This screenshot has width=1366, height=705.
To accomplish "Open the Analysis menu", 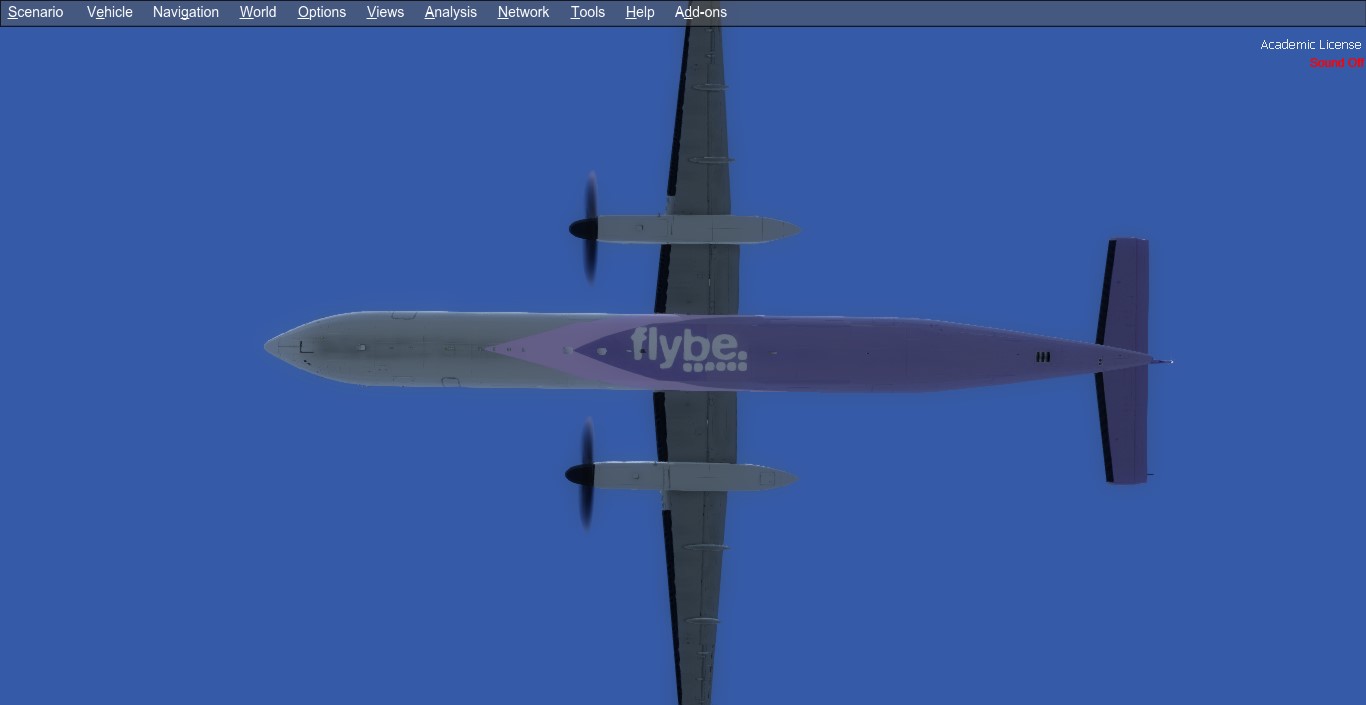I will (451, 12).
